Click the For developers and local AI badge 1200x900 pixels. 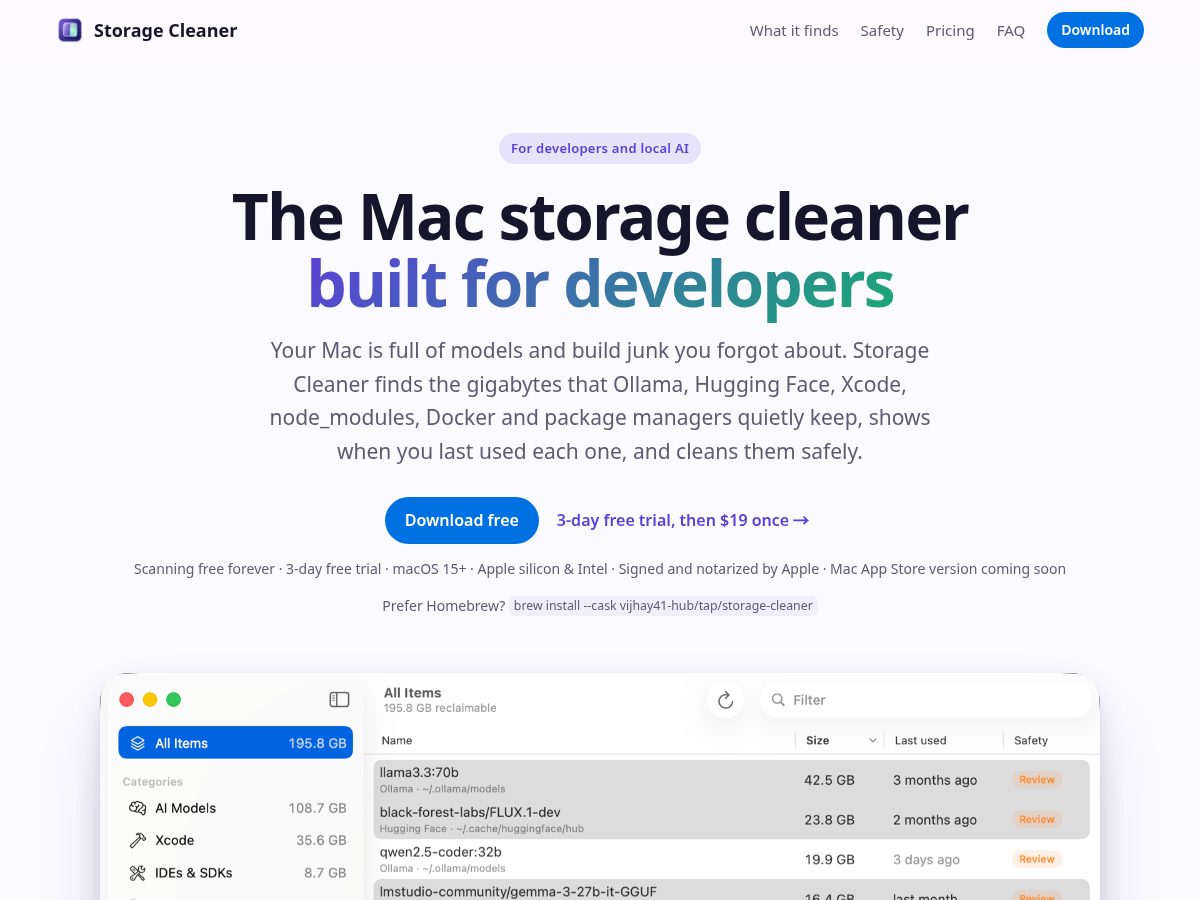(600, 148)
